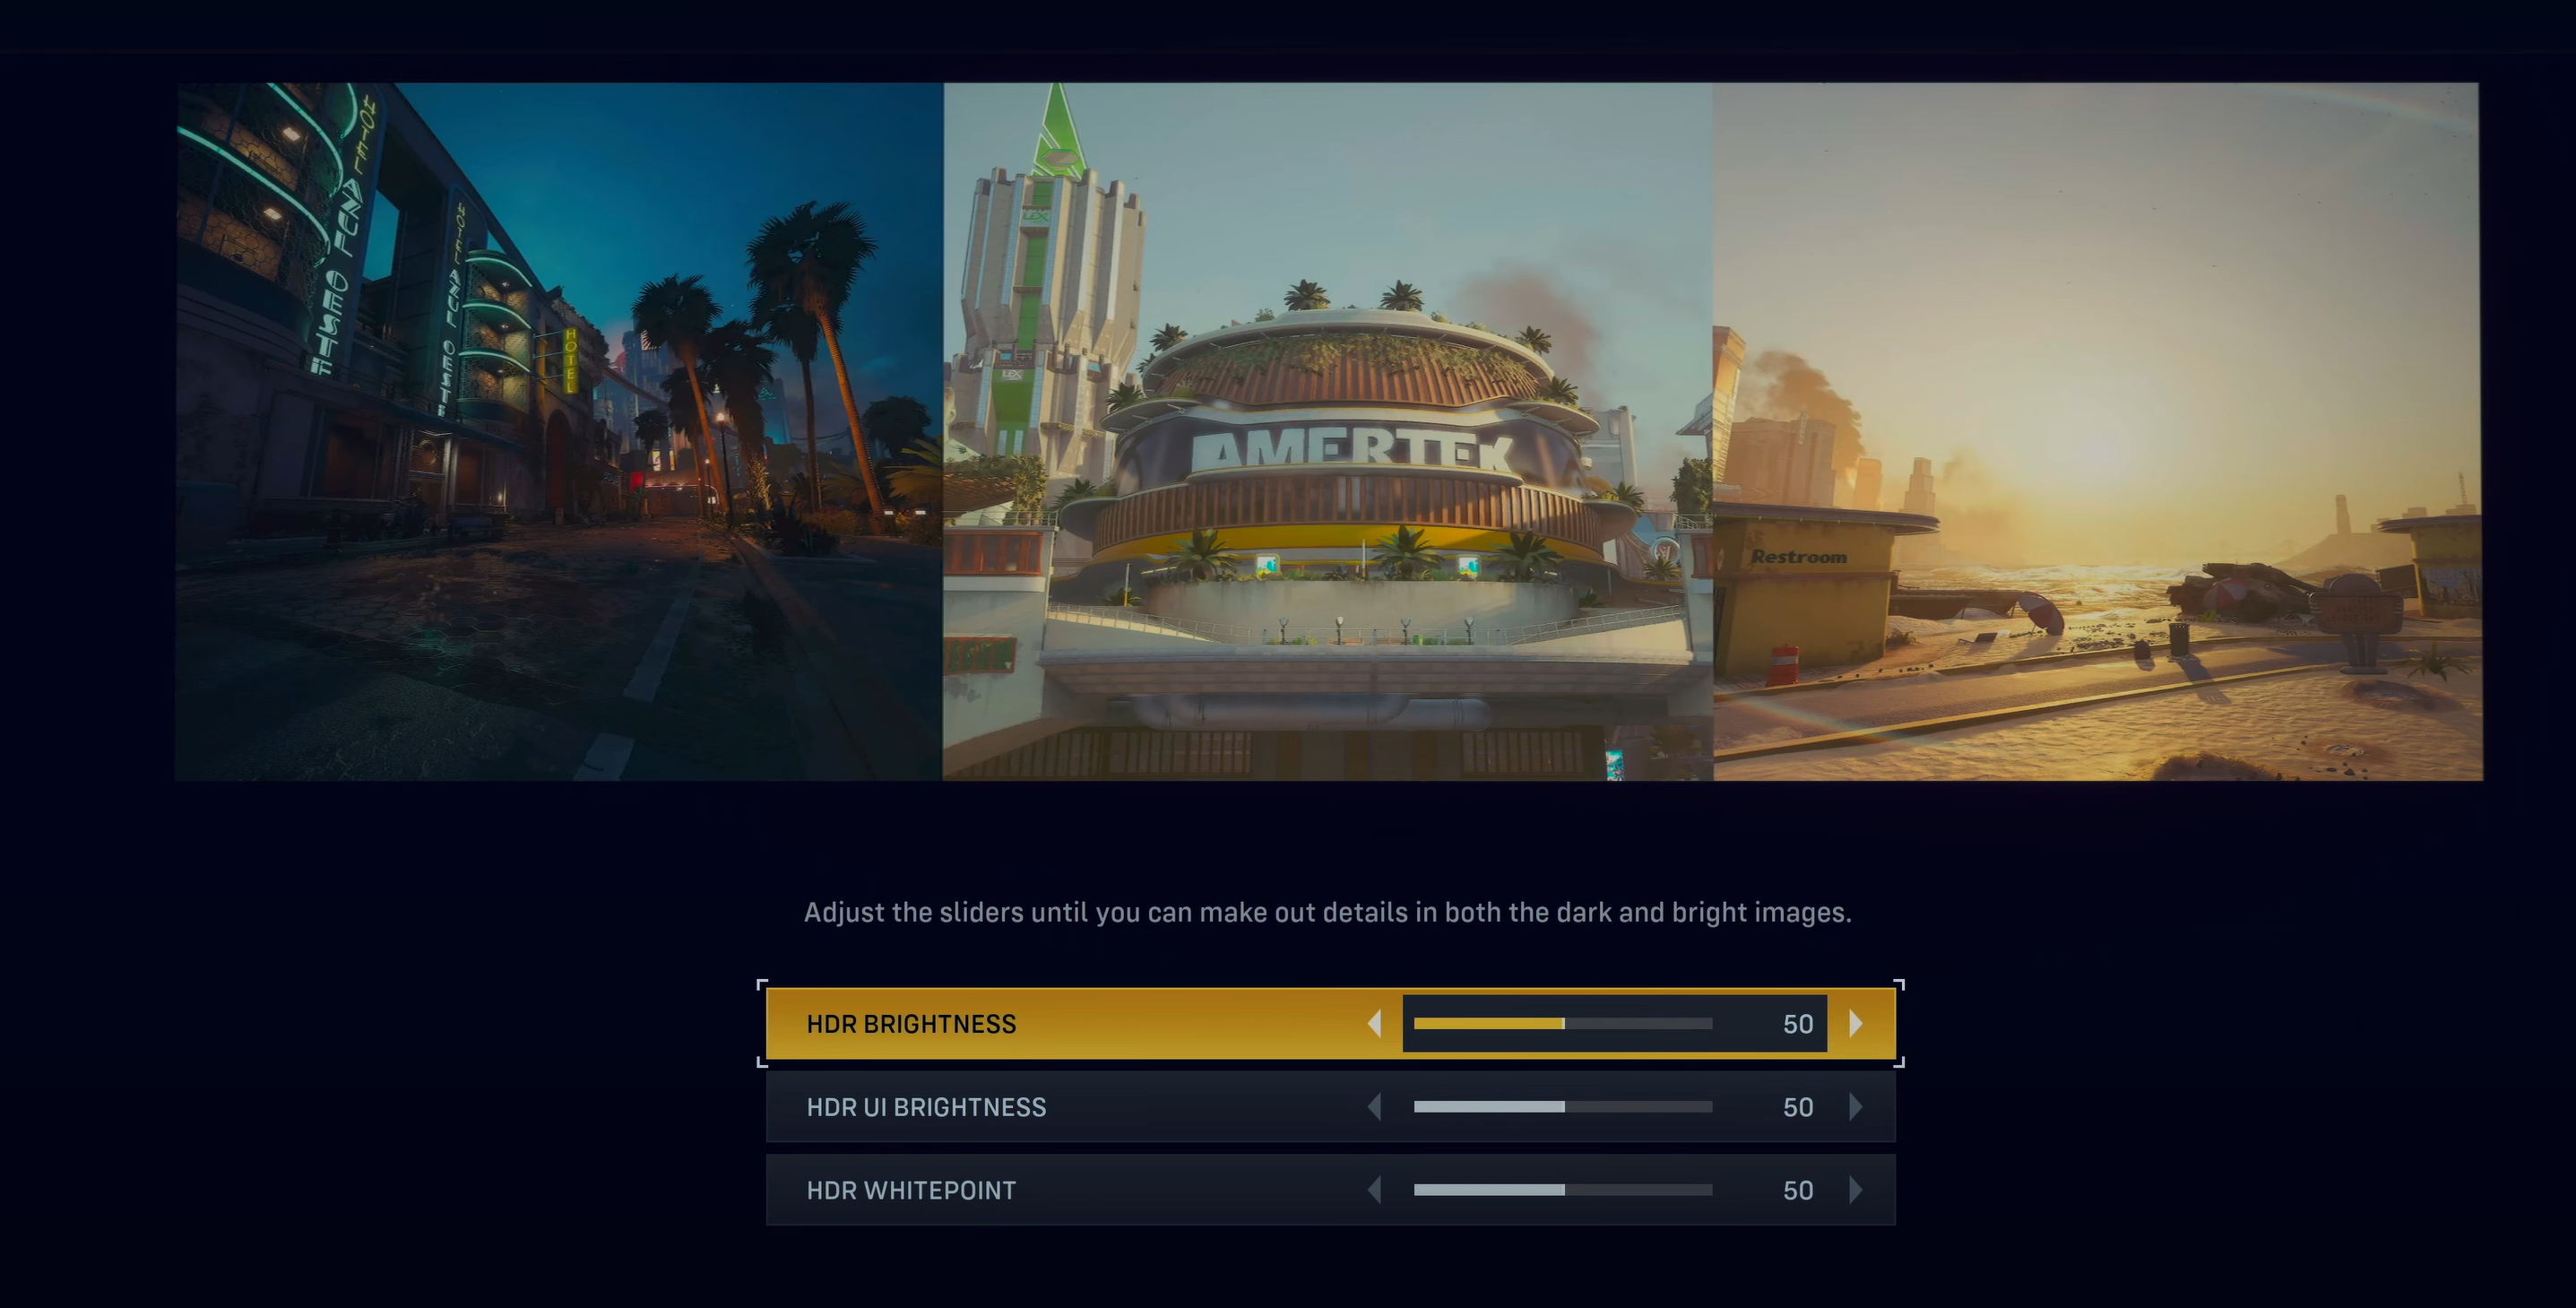Click the HDR Brightness value 50

click(1798, 1024)
